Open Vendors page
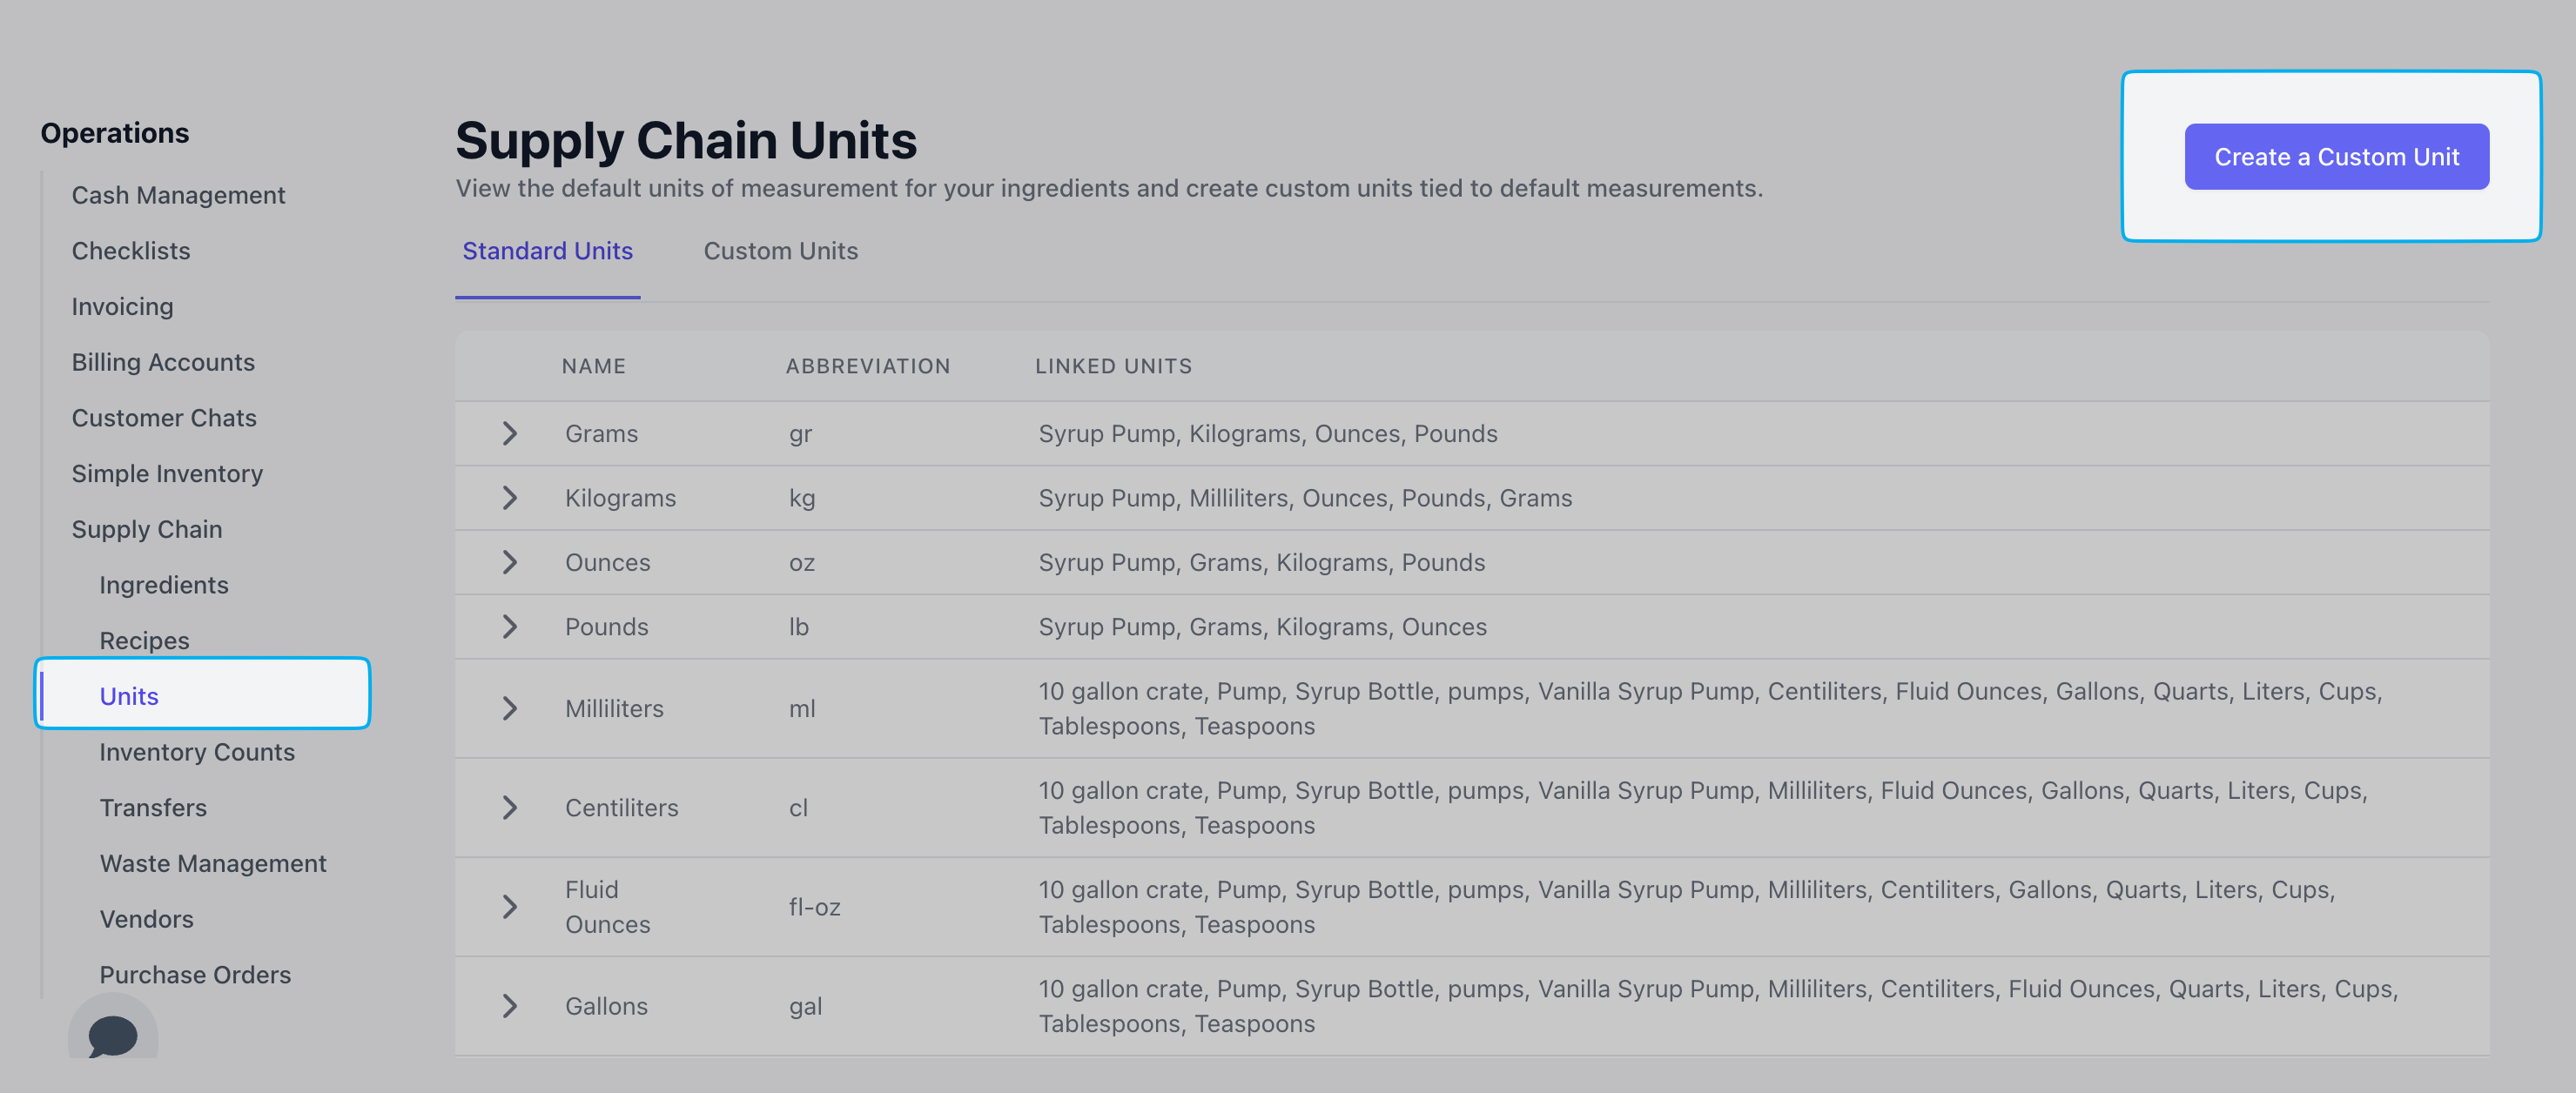 pyautogui.click(x=147, y=919)
